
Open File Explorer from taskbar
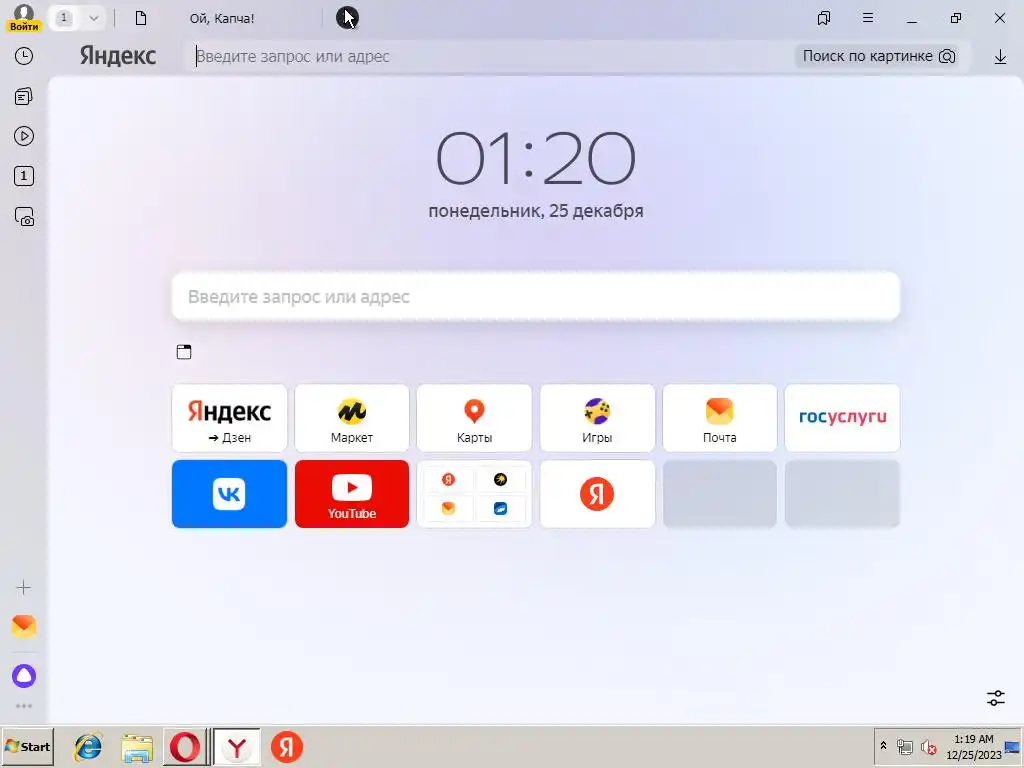point(137,747)
